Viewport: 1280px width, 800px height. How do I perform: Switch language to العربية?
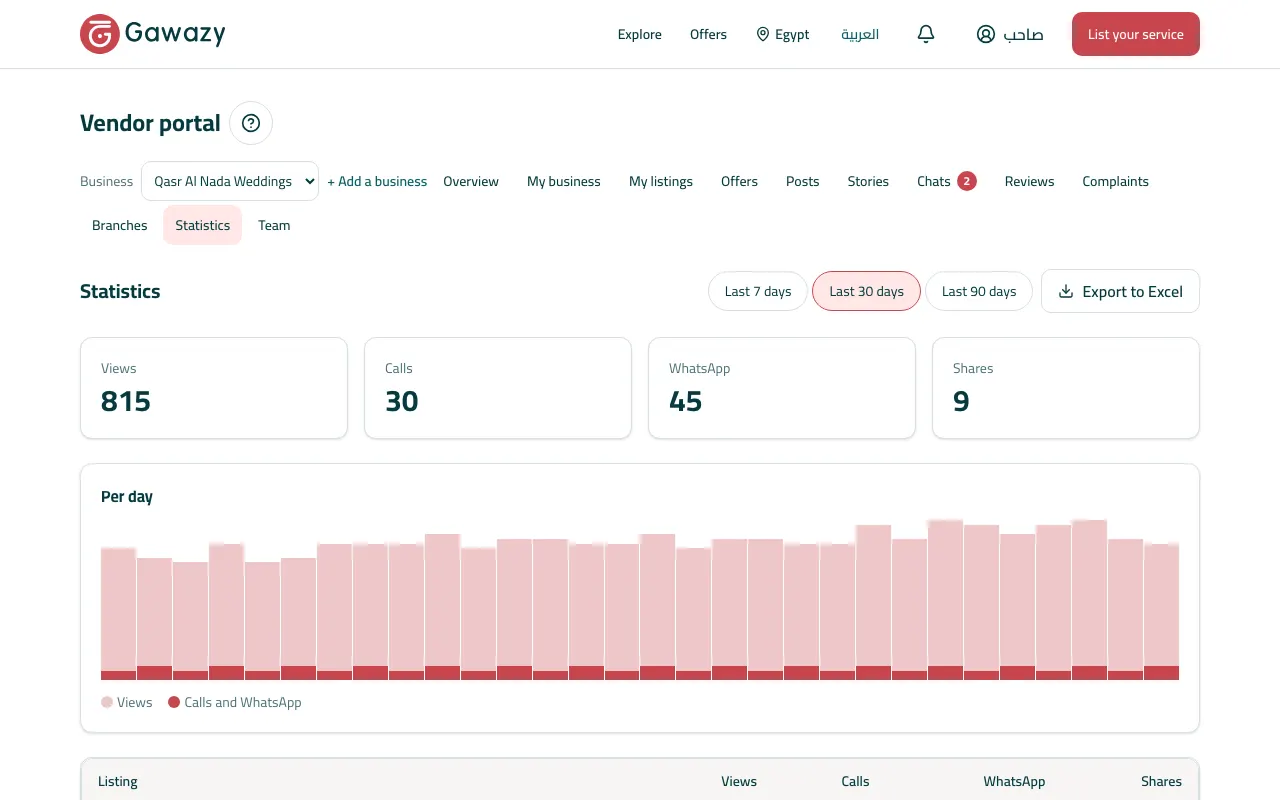(860, 34)
